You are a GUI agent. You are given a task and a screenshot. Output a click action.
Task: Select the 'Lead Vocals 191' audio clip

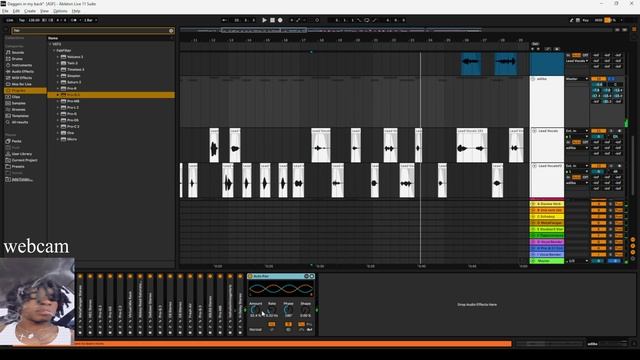coord(472,145)
